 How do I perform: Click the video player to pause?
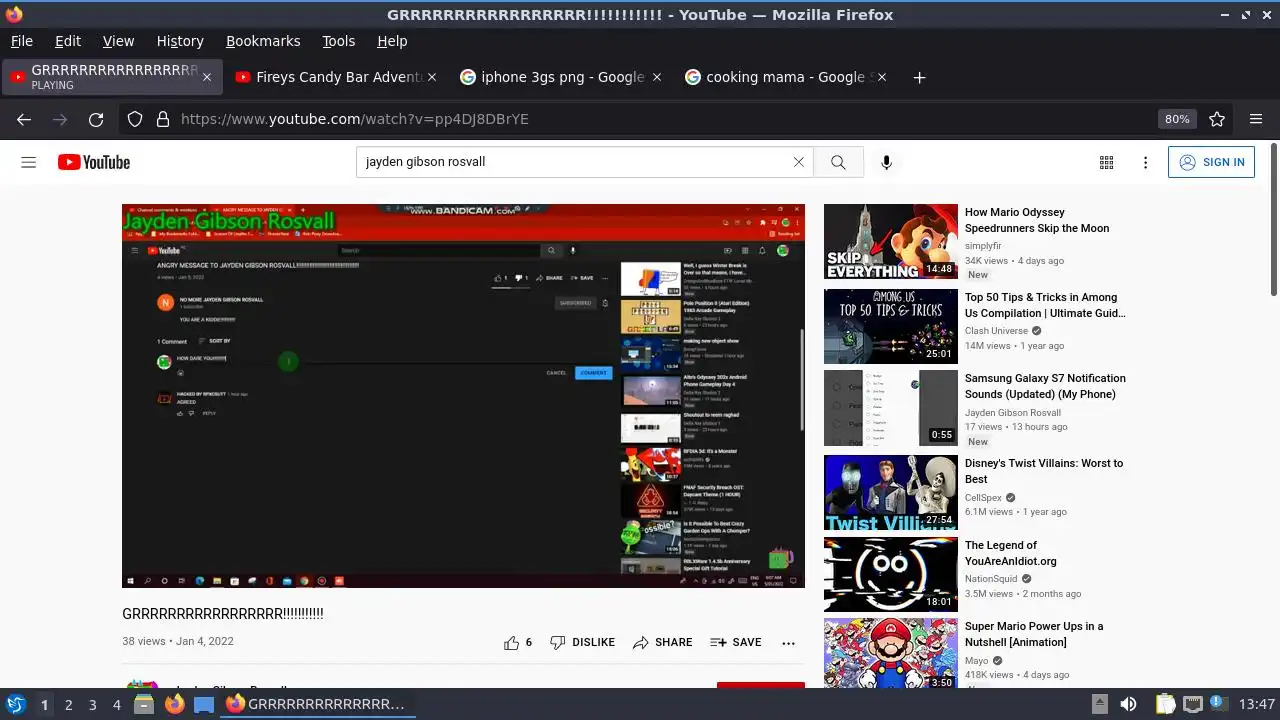[x=463, y=396]
